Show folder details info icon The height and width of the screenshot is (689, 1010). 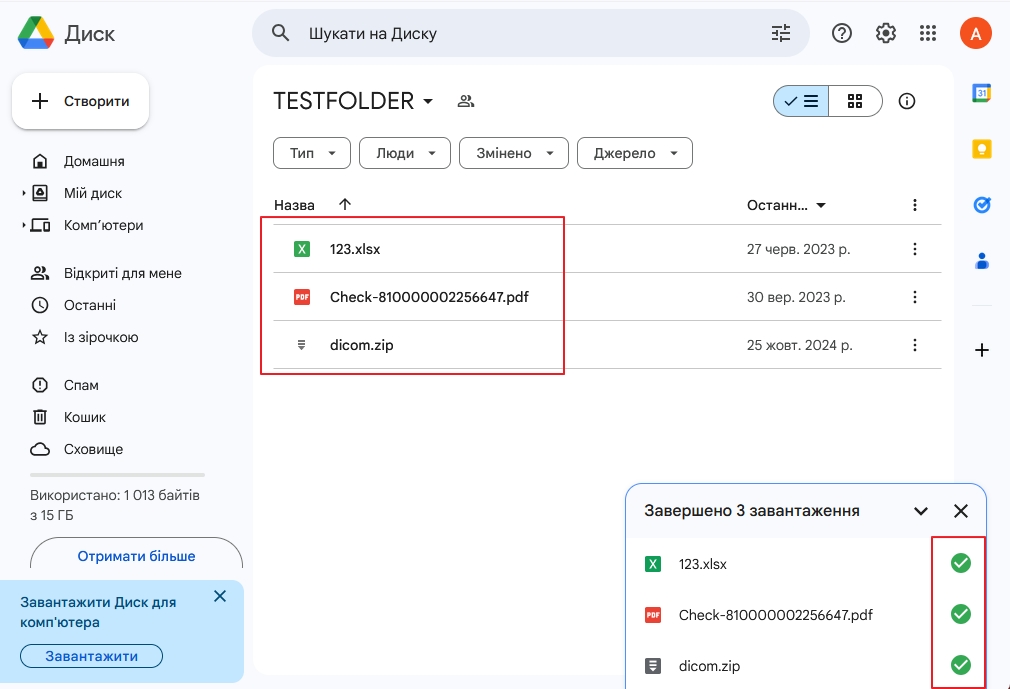907,101
